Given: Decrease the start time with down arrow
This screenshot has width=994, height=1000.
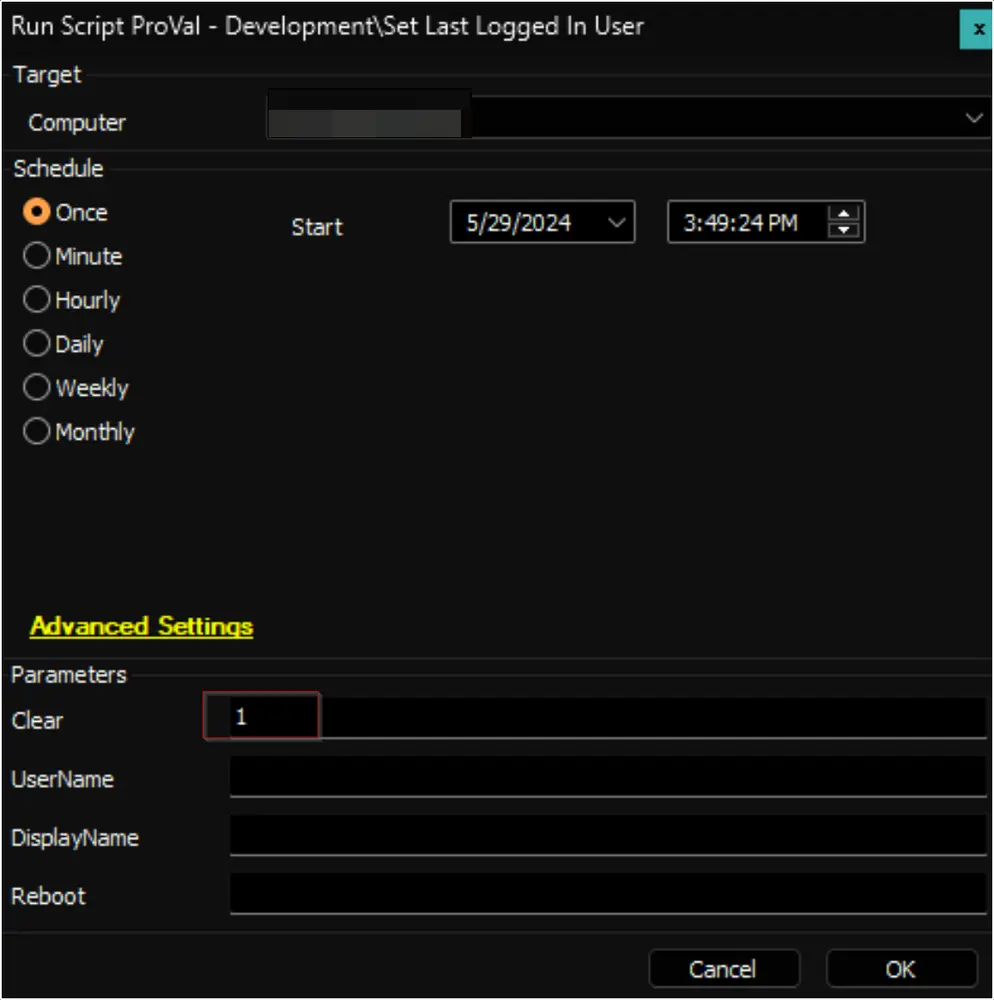Looking at the screenshot, I should pyautogui.click(x=843, y=230).
